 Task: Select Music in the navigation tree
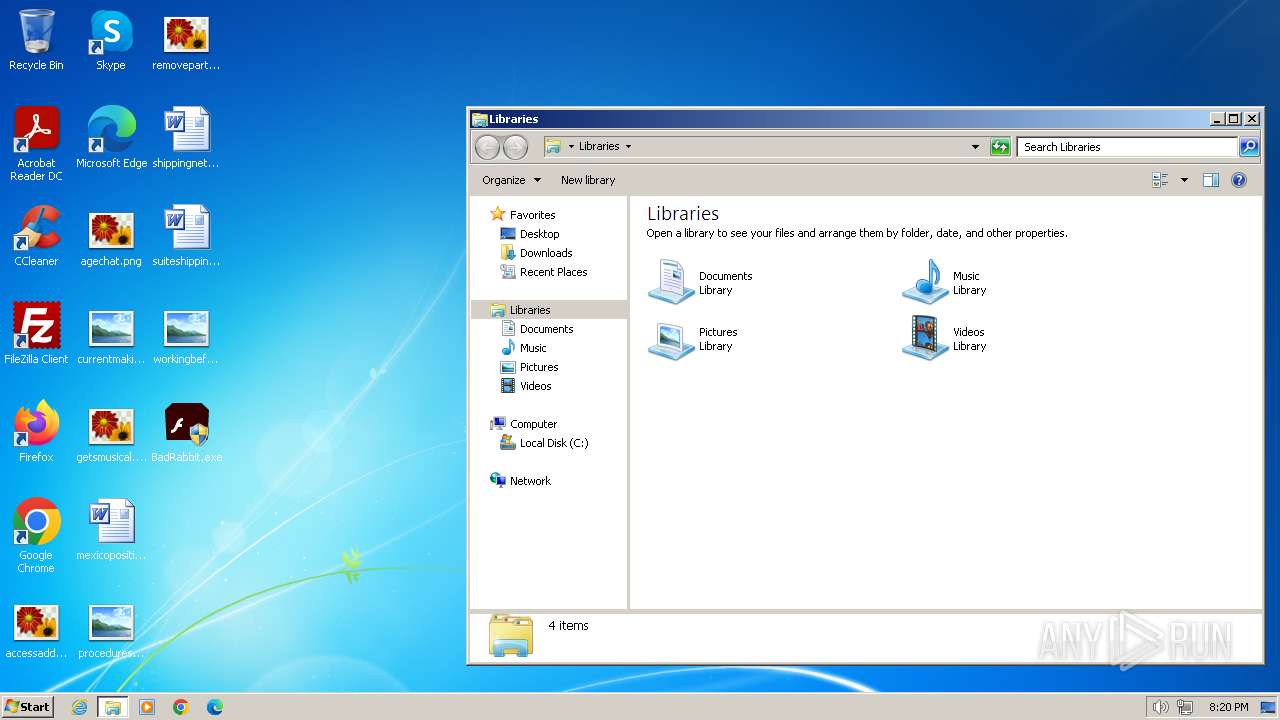524,348
